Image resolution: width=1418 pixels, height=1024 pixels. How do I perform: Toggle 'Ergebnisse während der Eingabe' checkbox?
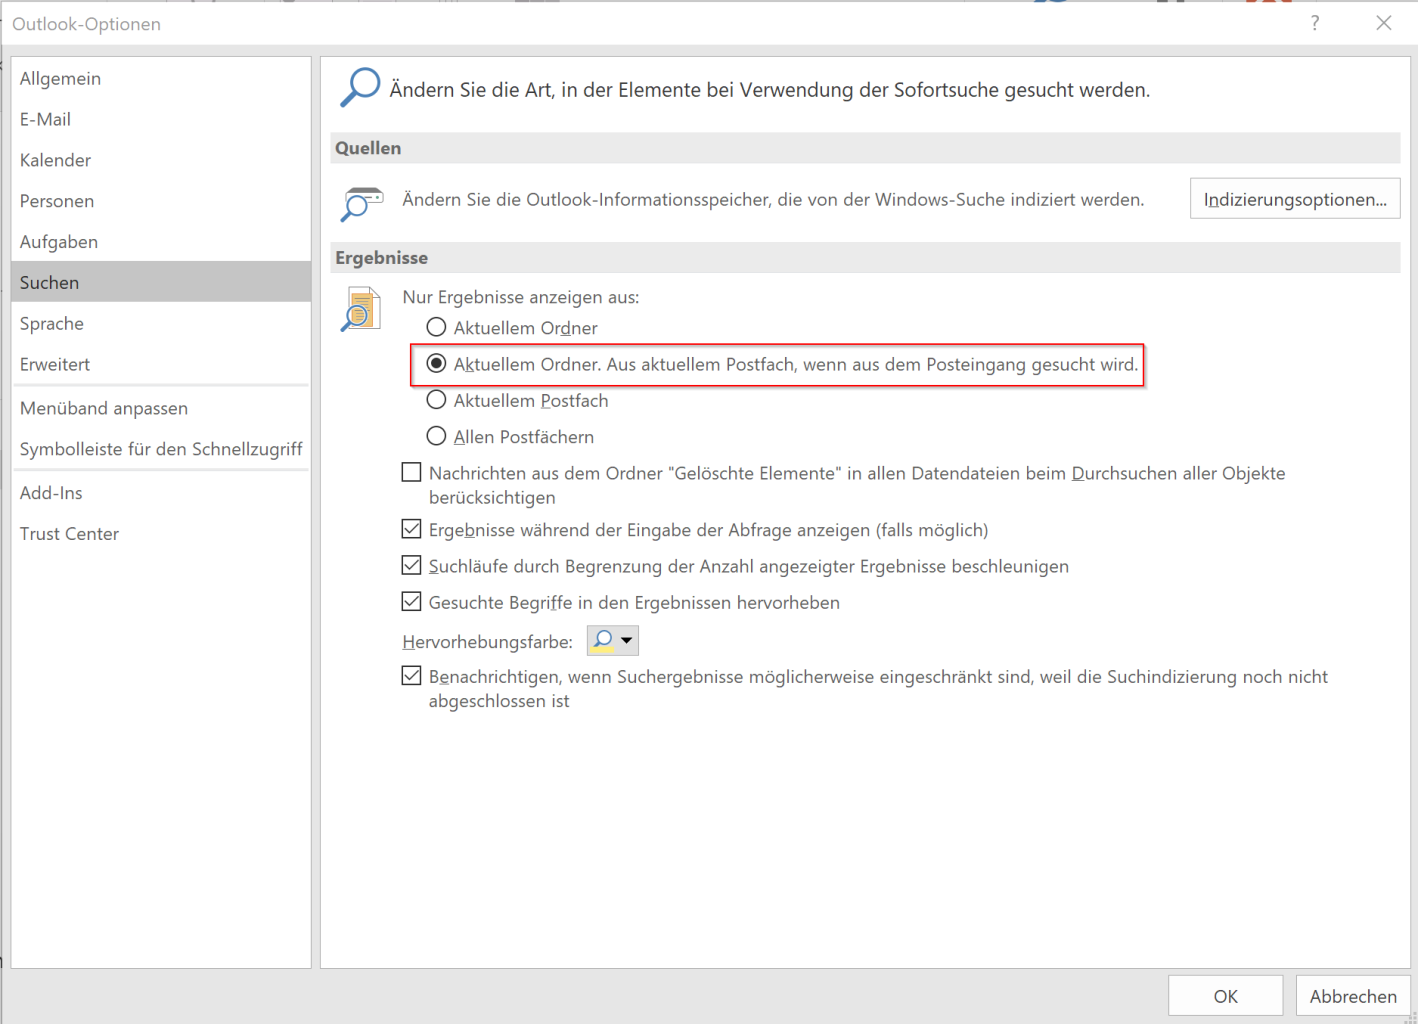pyautogui.click(x=411, y=529)
